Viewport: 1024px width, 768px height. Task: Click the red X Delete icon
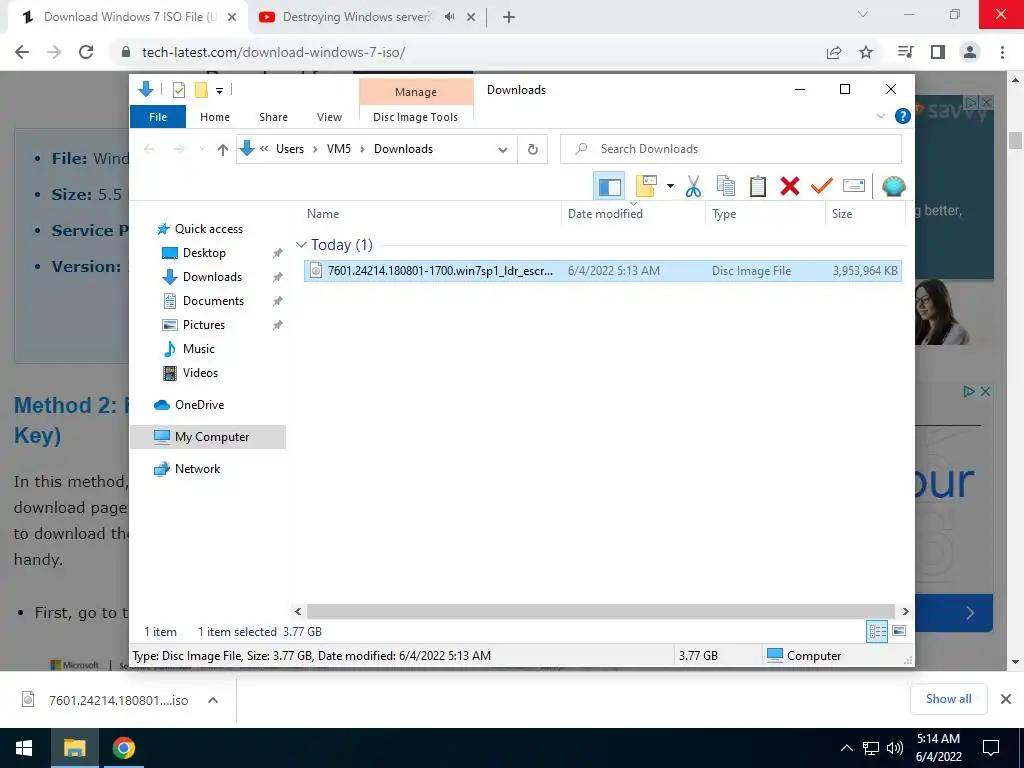click(790, 186)
